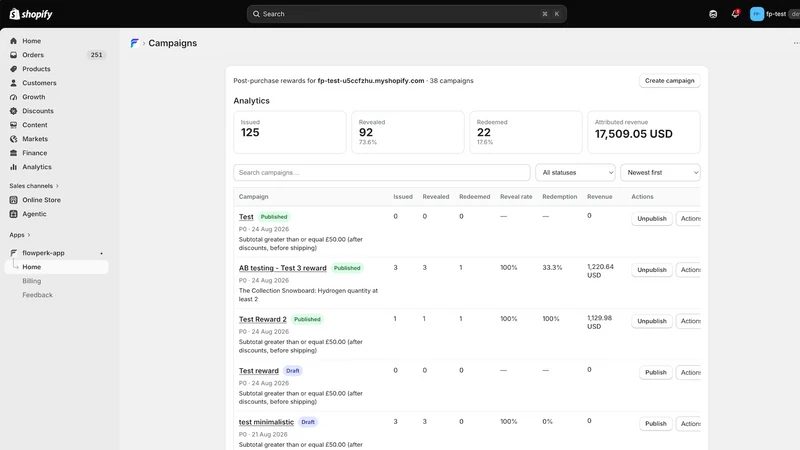Unpublish Test Reward 2 campaign
The image size is (800, 450).
[652, 321]
